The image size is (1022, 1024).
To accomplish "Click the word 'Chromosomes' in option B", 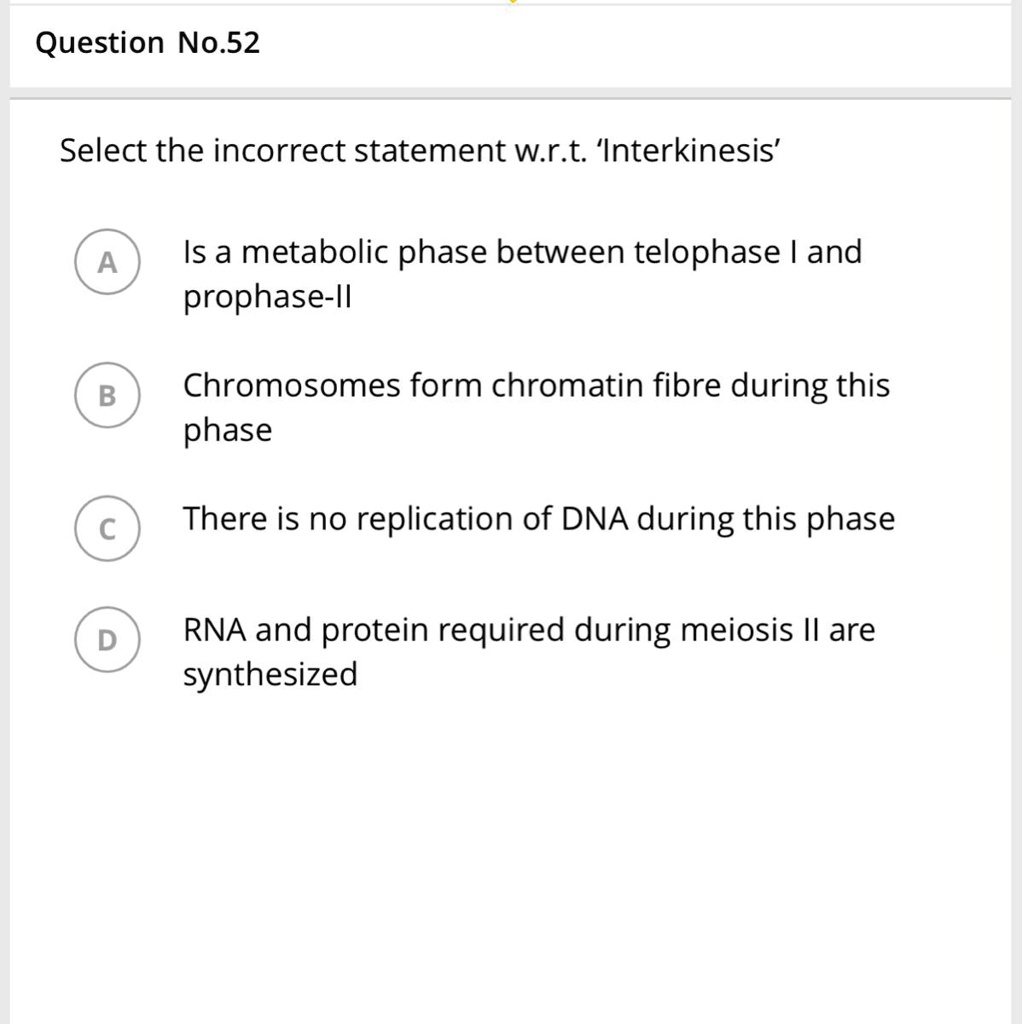I will [292, 385].
